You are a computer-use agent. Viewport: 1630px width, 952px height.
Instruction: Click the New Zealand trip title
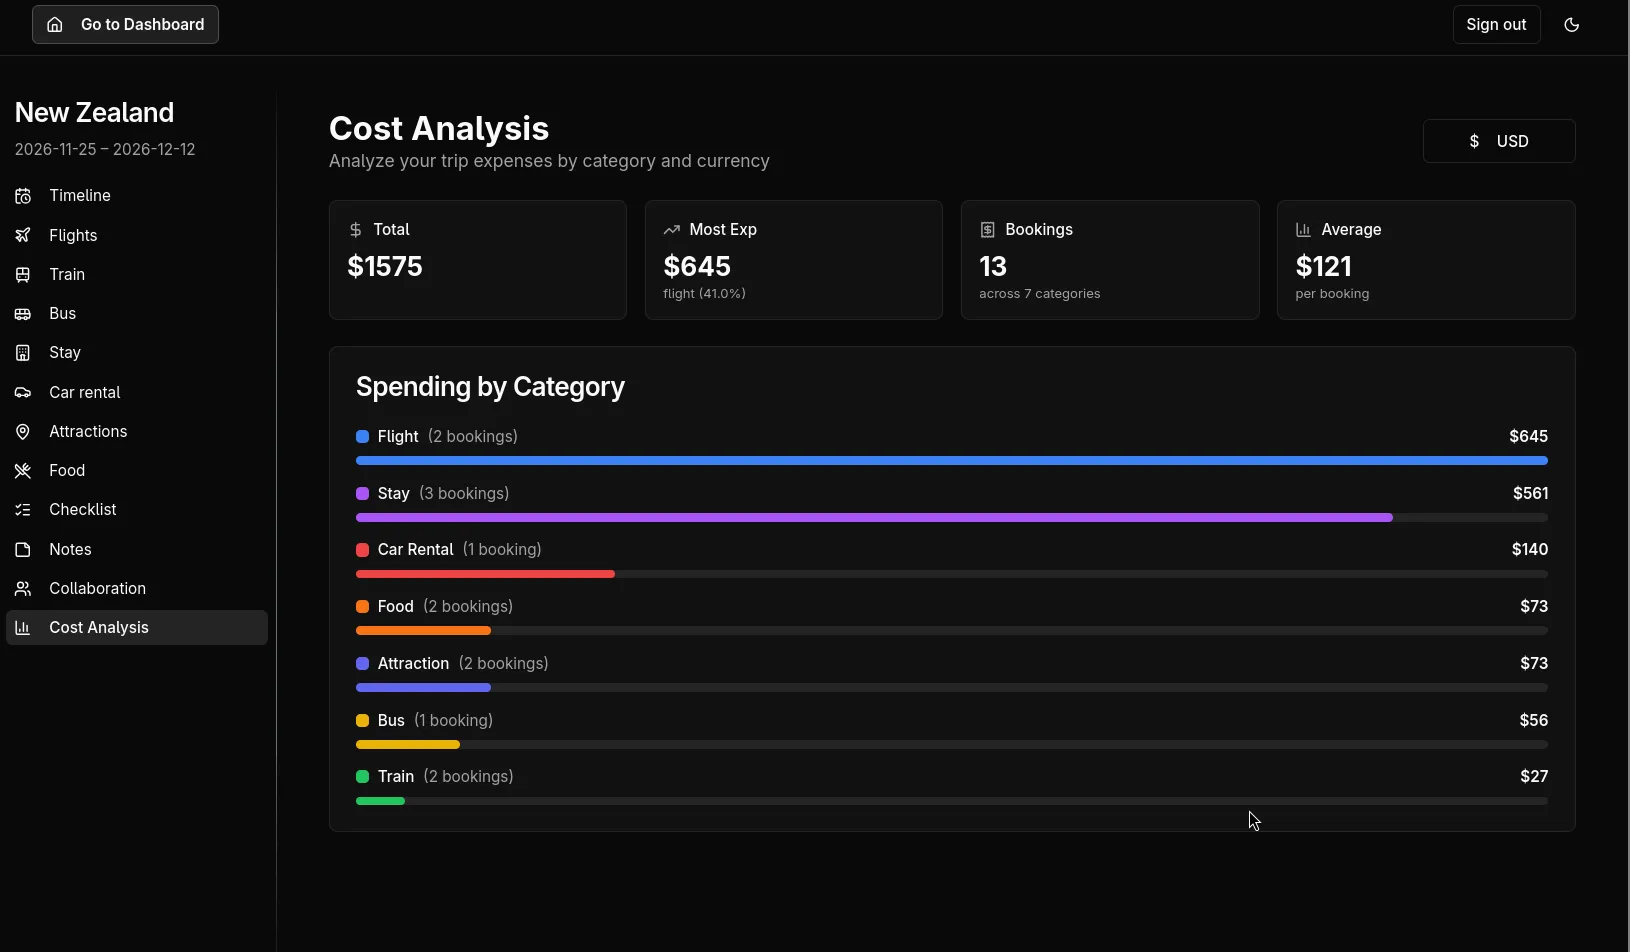coord(94,112)
